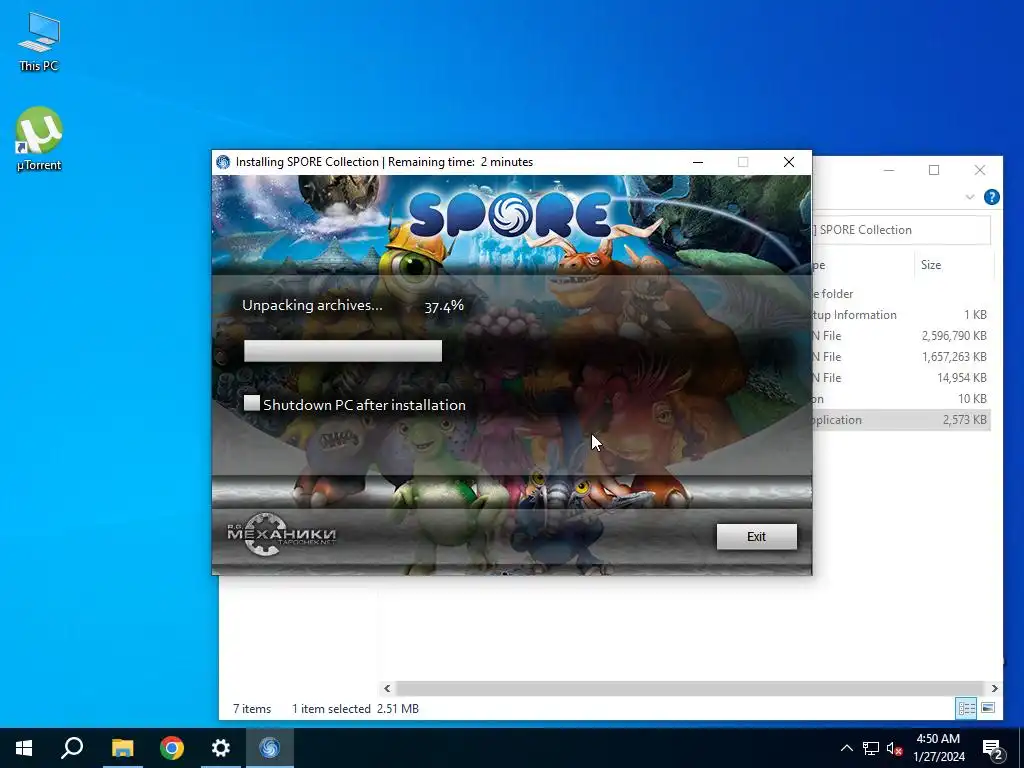The width and height of the screenshot is (1024, 768).
Task: Open File Explorer help question icon
Action: 991,197
